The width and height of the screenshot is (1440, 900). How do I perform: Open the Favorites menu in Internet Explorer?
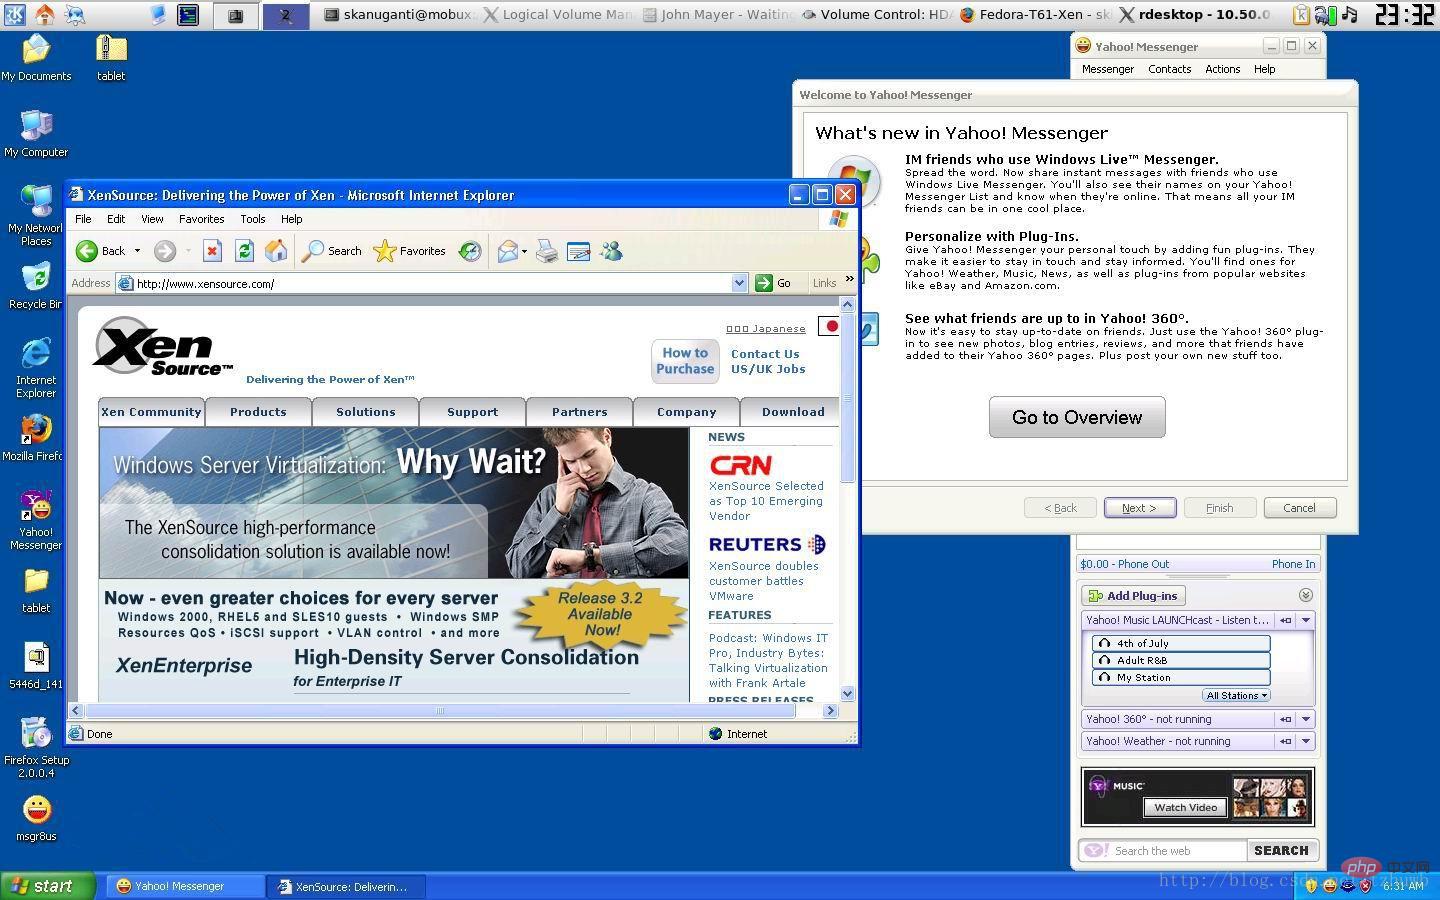tap(201, 219)
